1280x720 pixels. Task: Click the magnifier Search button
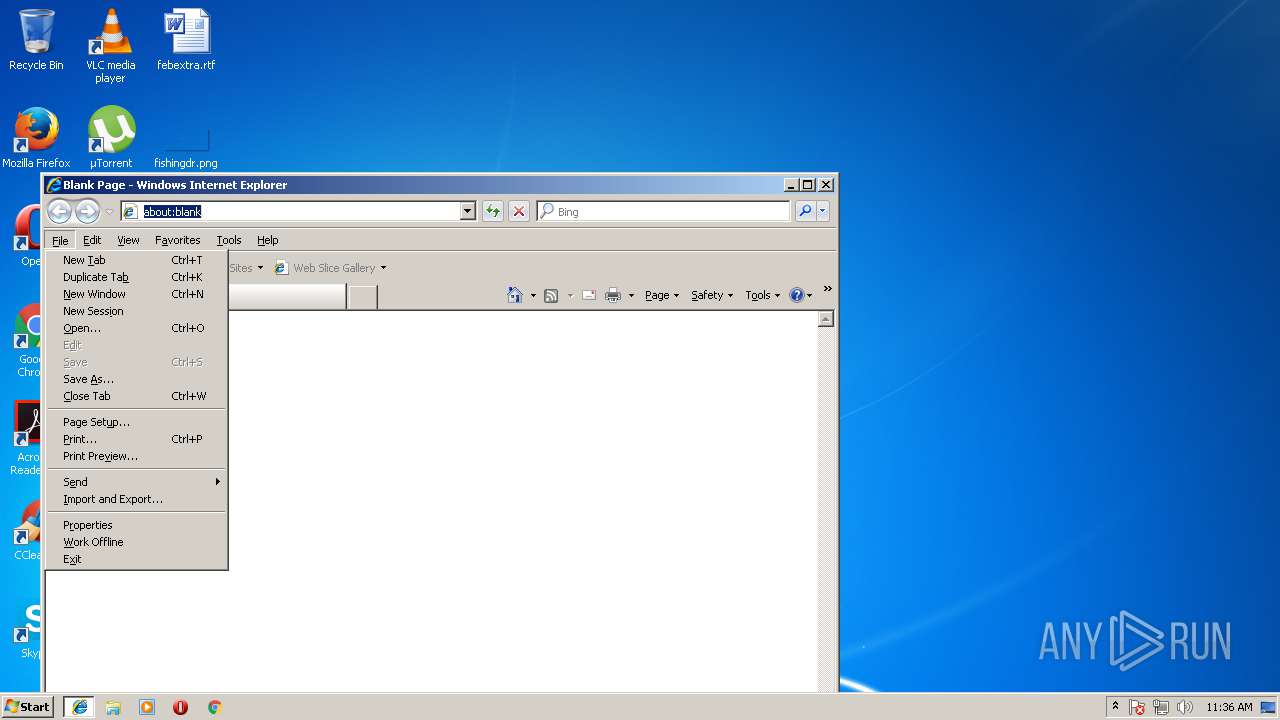(x=805, y=211)
